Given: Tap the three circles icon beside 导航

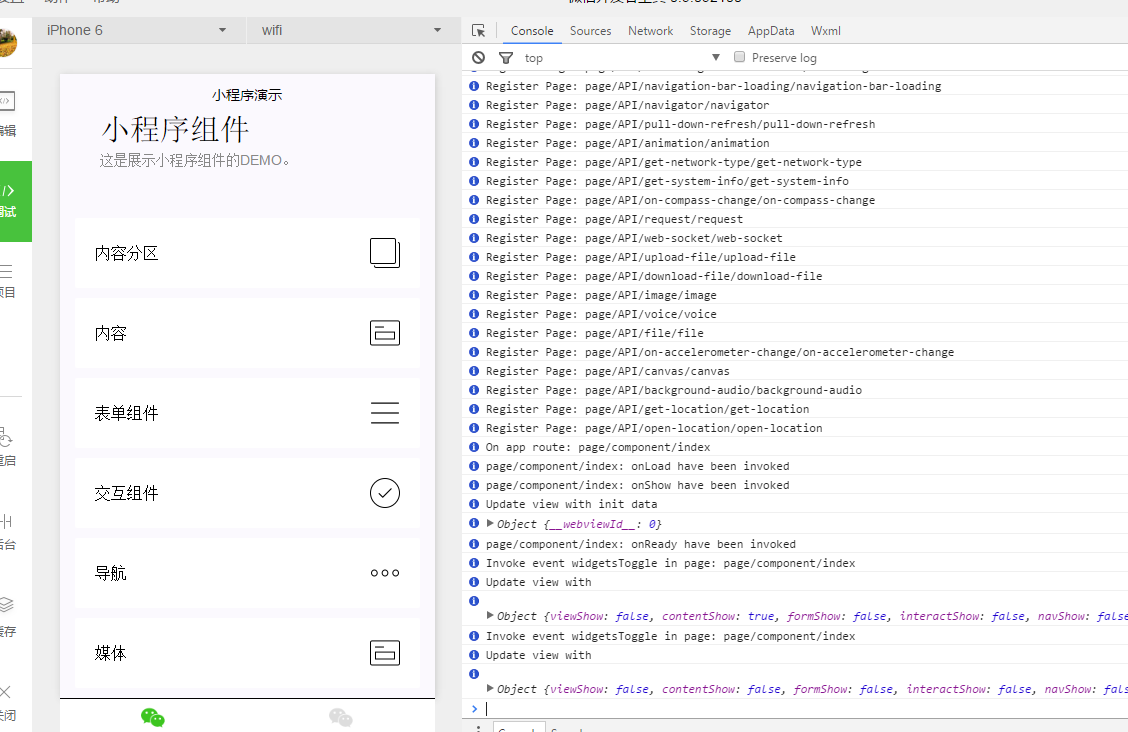Looking at the screenshot, I should pyautogui.click(x=385, y=573).
